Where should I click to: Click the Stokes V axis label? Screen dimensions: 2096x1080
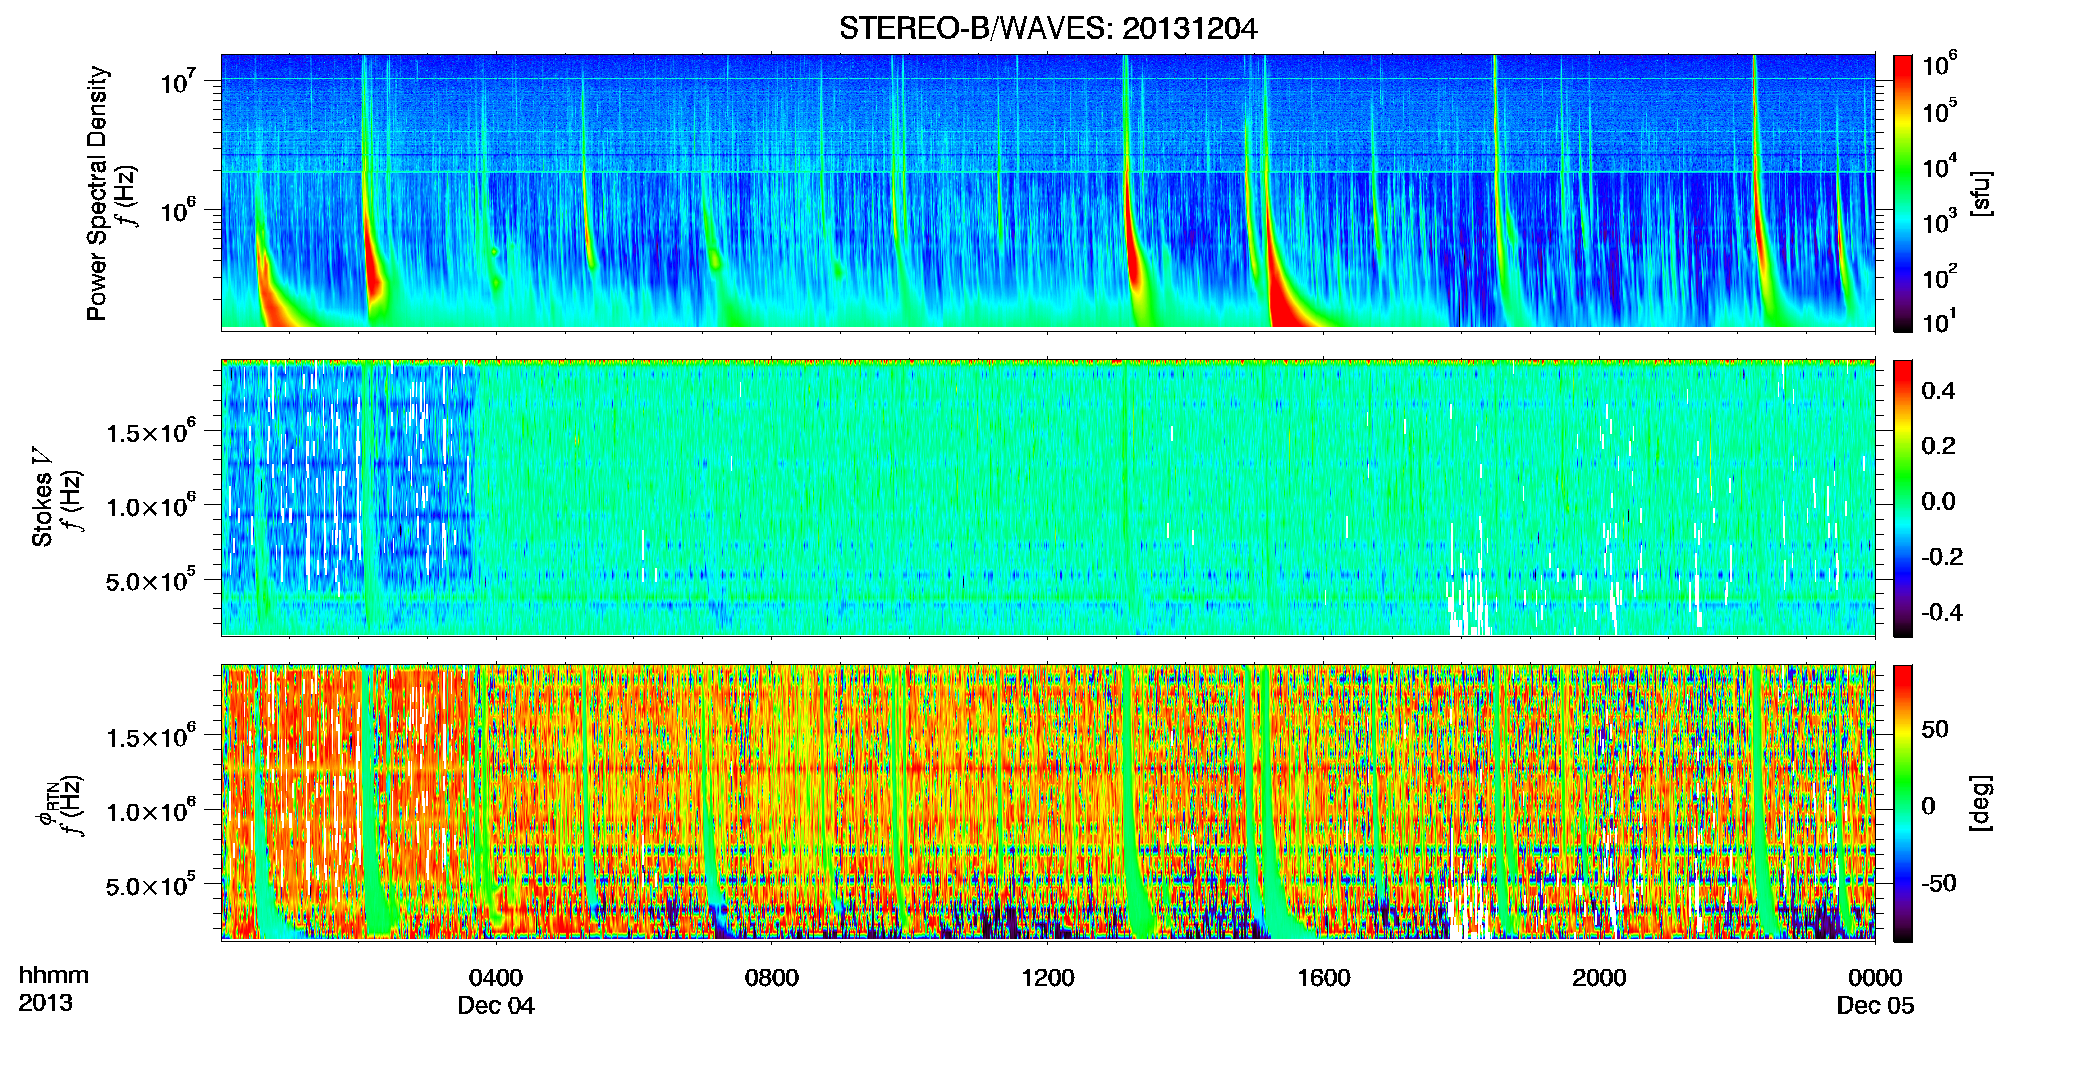(42, 497)
